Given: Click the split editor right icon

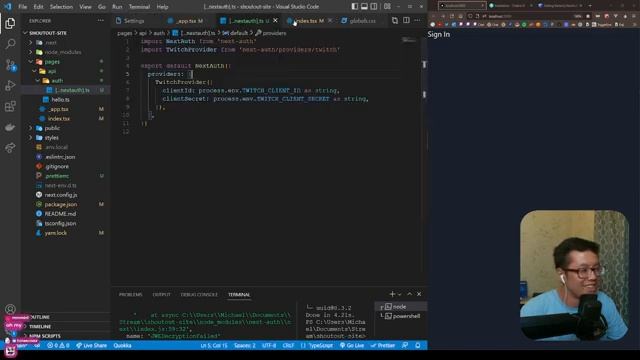Looking at the screenshot, I should [406, 20].
